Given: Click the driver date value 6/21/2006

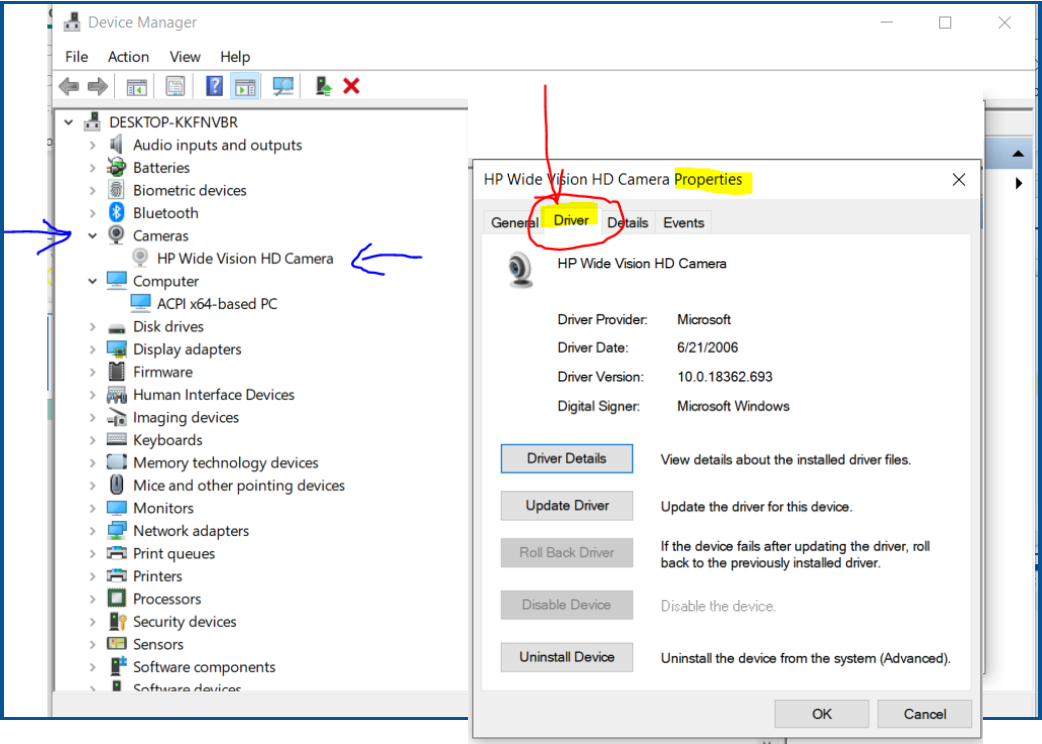Looking at the screenshot, I should click(x=707, y=347).
